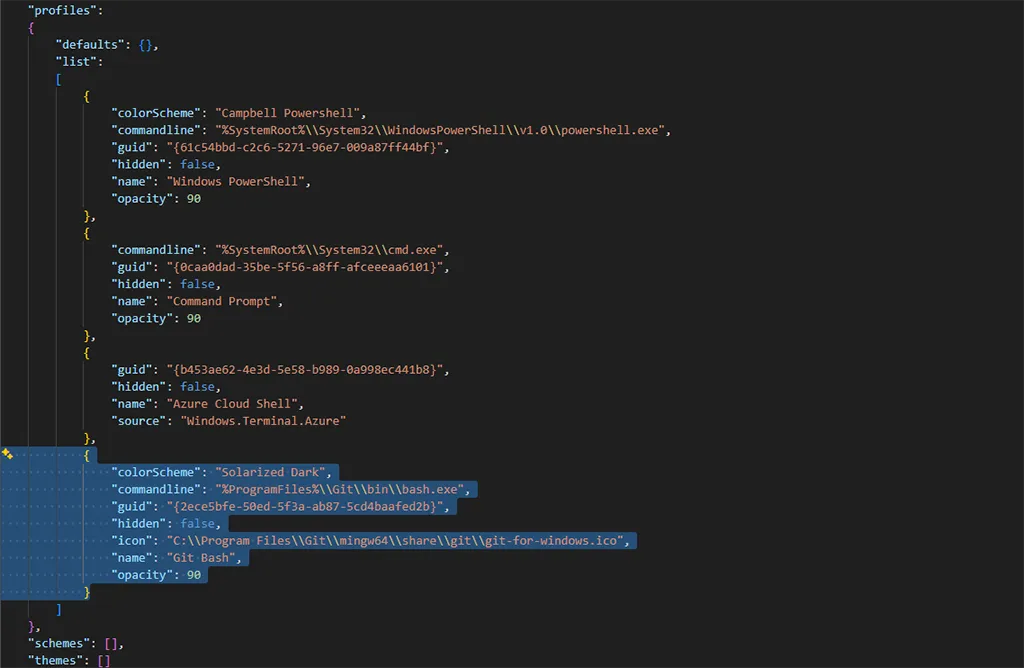
Task: Open the code action lightbulb icon
Action: click(8, 455)
